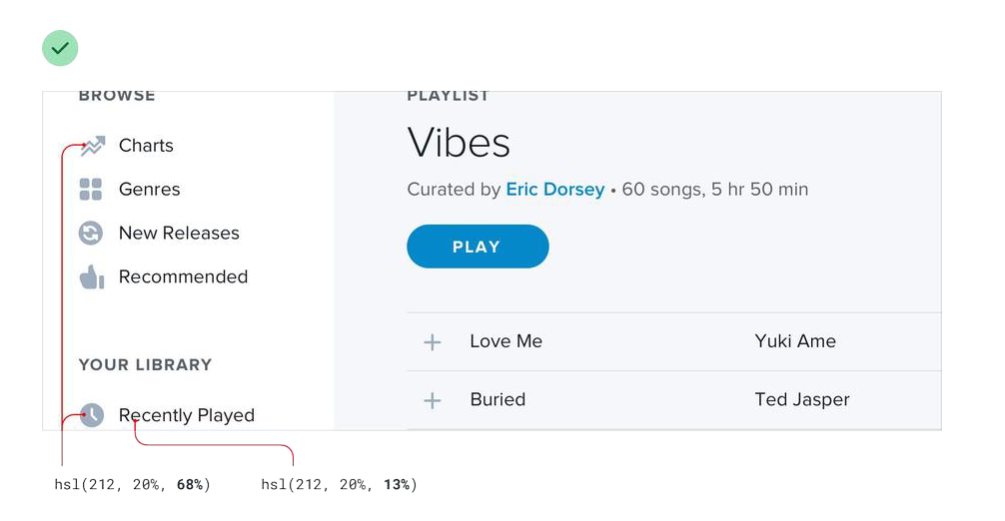This screenshot has height=521, width=1005.
Task: Open curator Eric Dorsey's profile link
Action: 555,190
